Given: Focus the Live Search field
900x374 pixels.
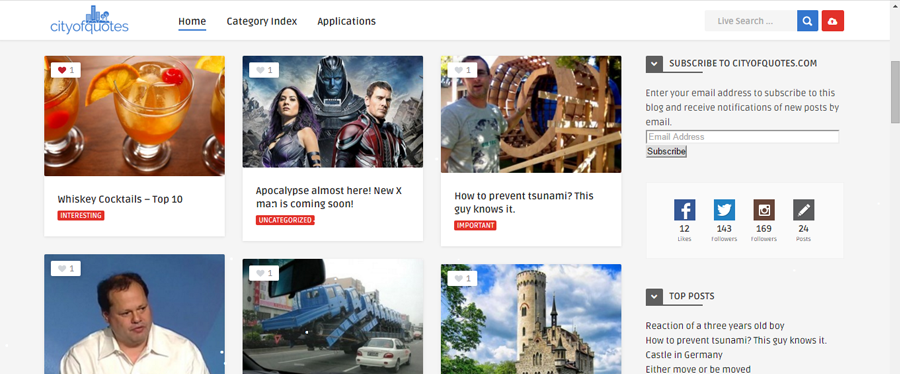Looking at the screenshot, I should coord(750,21).
